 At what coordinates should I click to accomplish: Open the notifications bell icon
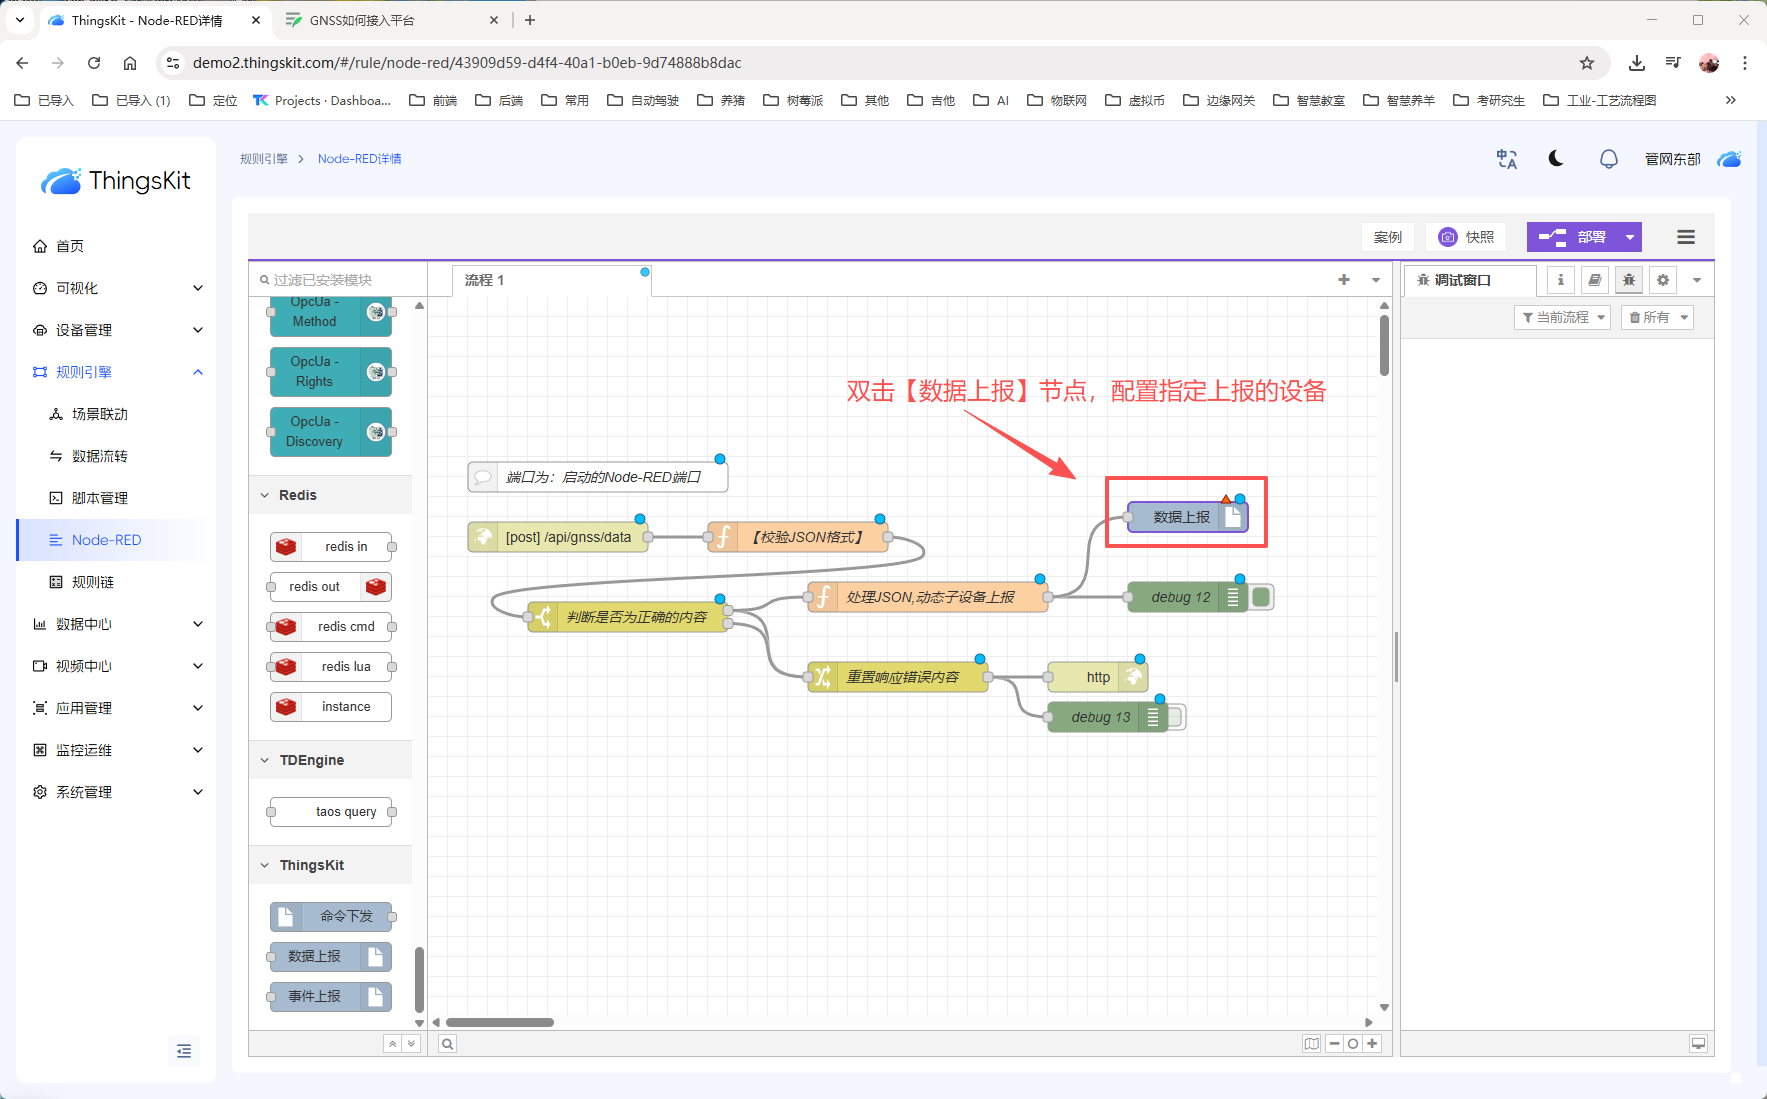tap(1608, 159)
